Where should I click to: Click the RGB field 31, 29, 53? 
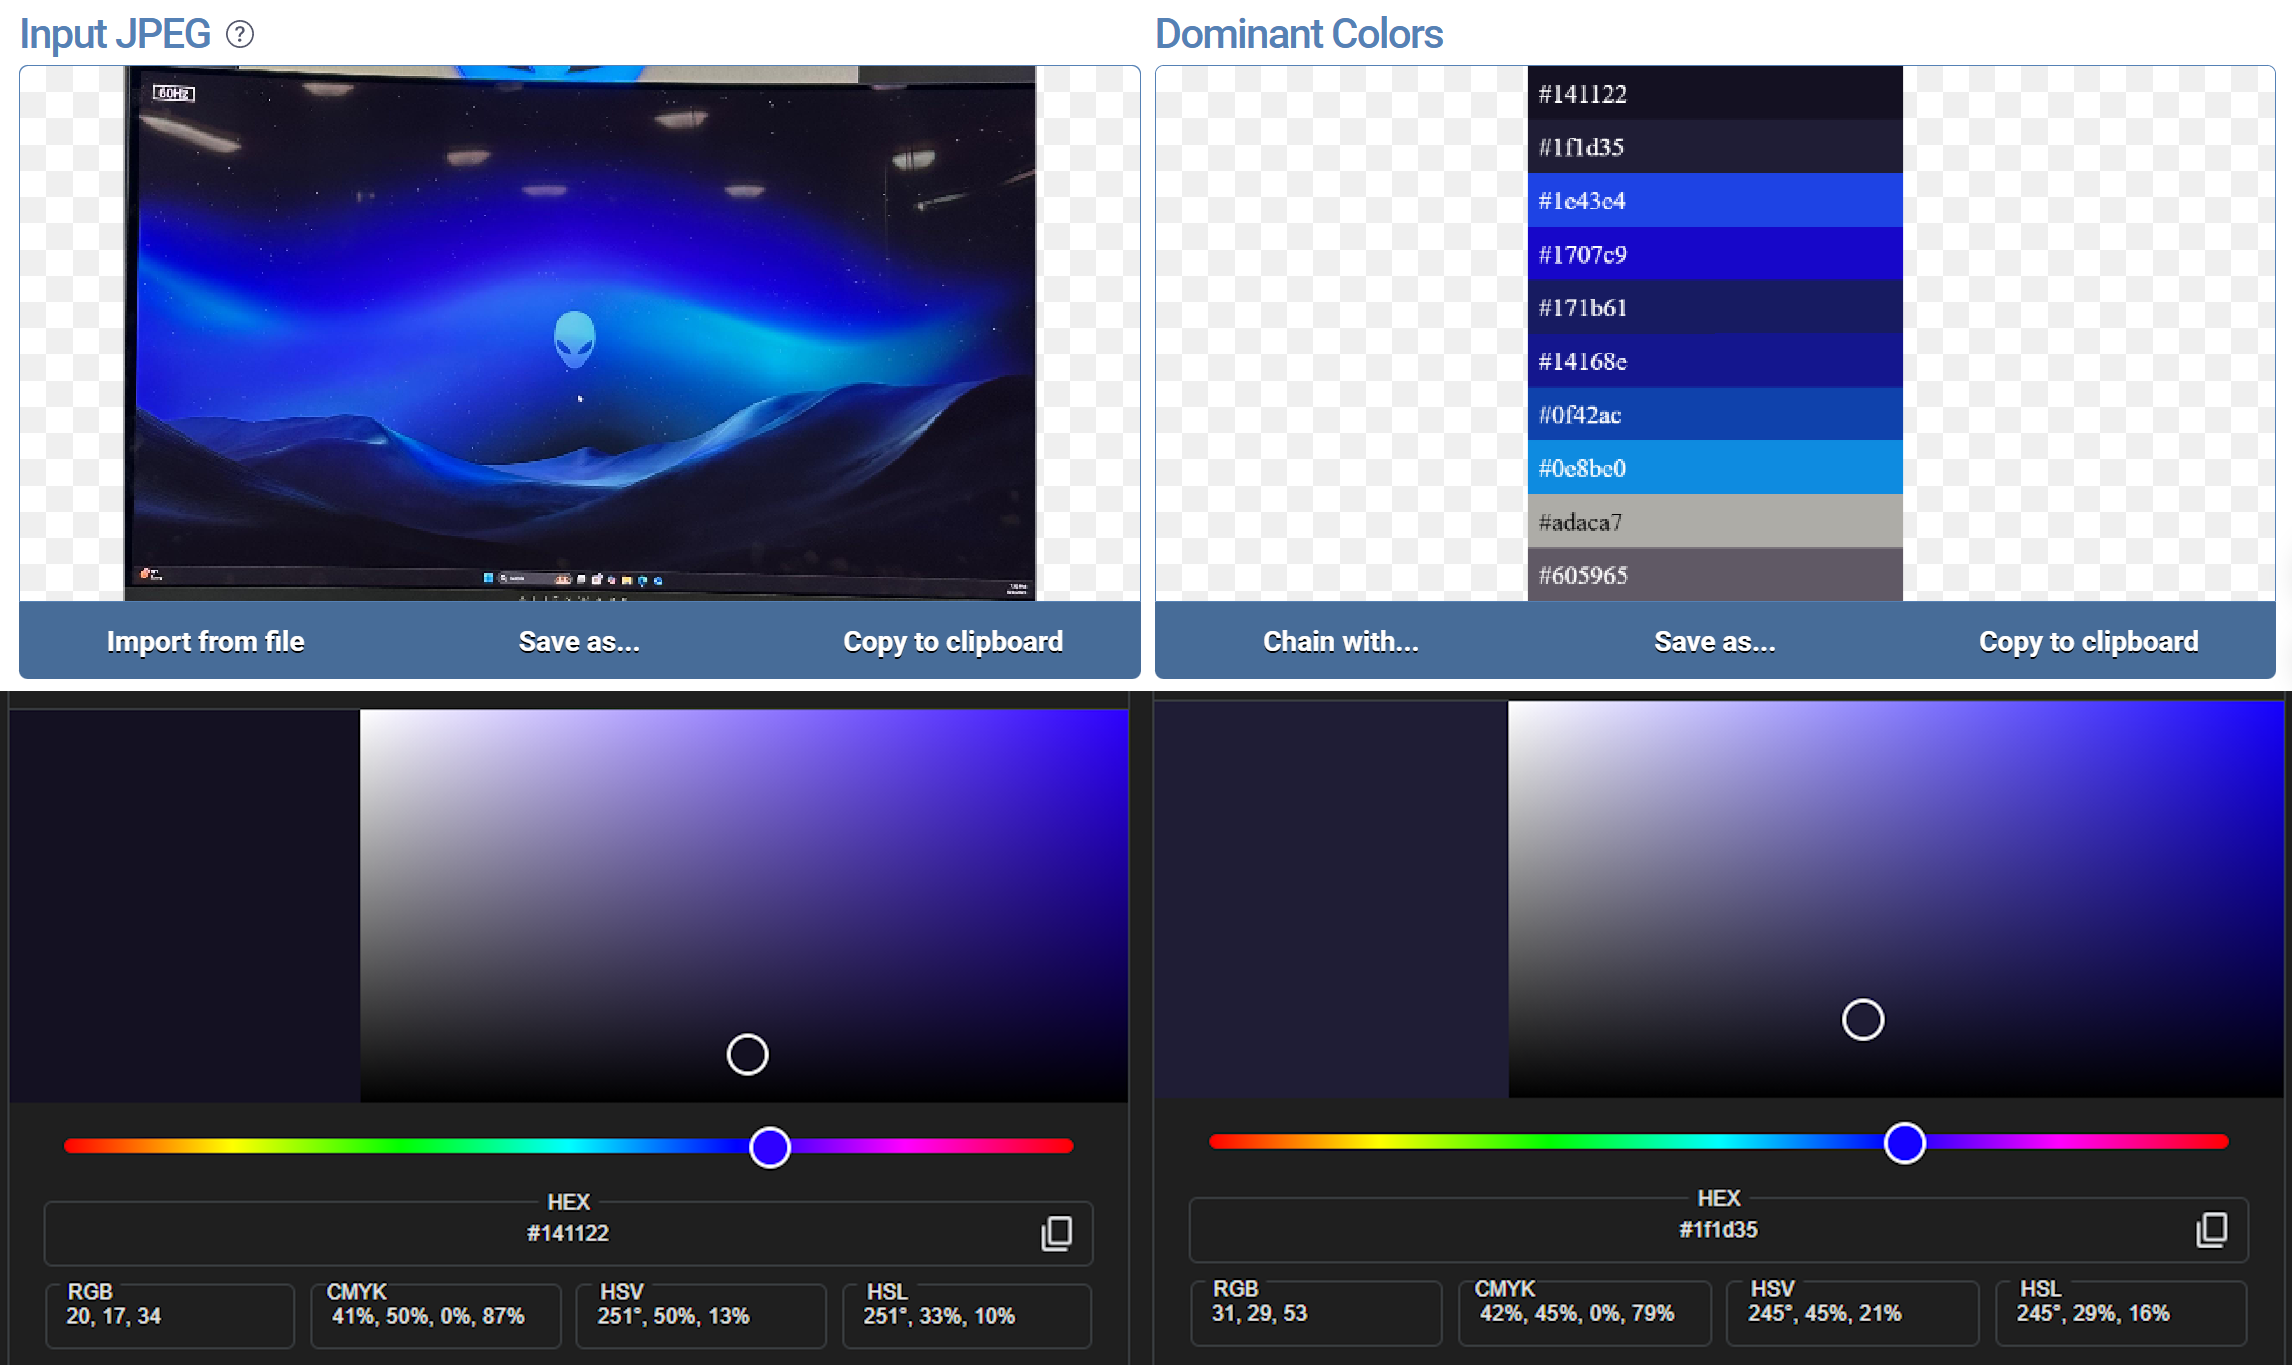tap(1316, 1312)
